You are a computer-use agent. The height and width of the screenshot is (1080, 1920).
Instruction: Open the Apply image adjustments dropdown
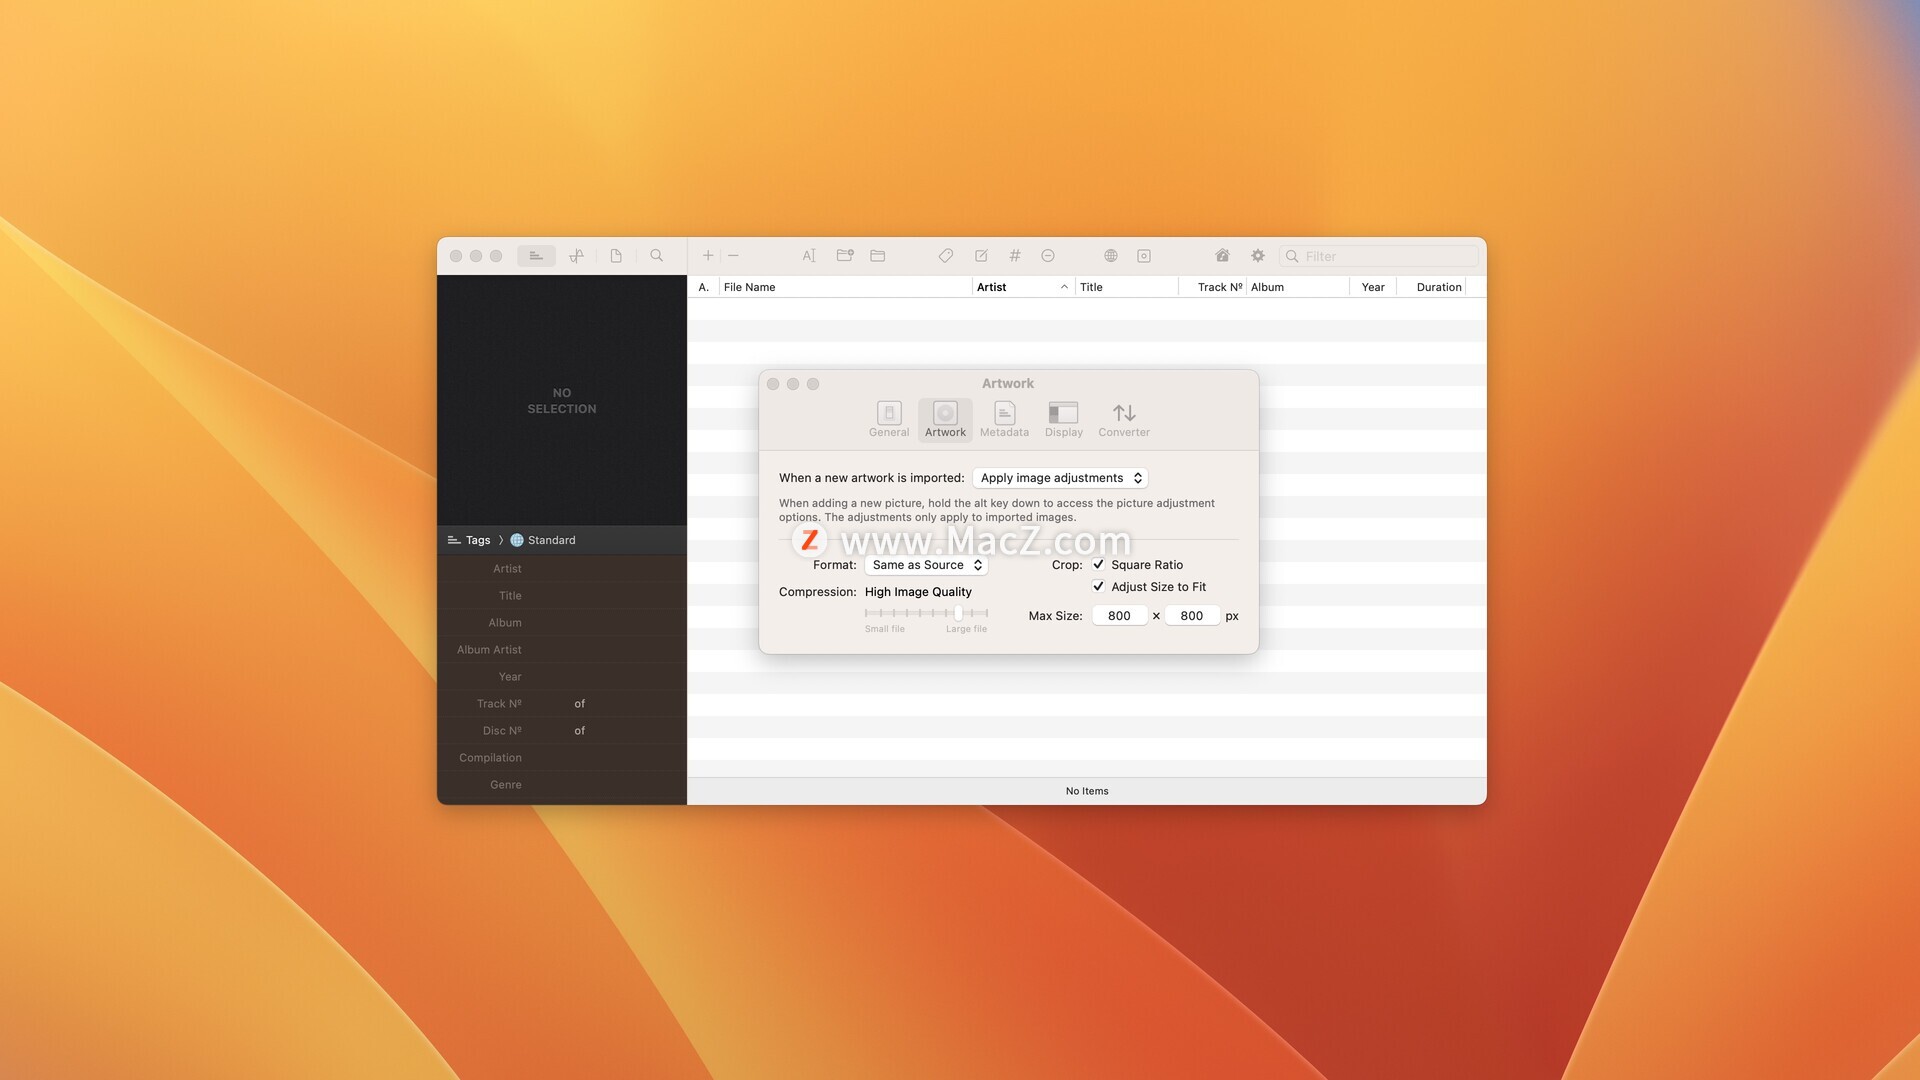(x=1060, y=478)
